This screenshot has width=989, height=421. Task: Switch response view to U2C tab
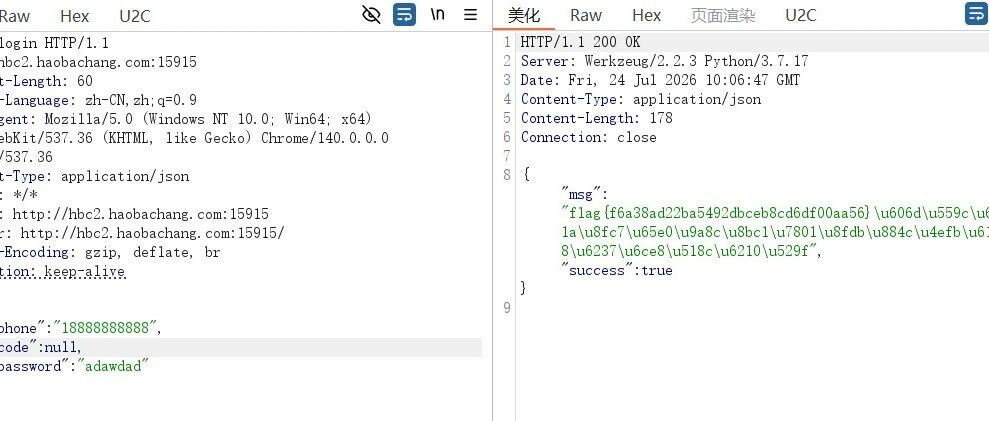(800, 15)
